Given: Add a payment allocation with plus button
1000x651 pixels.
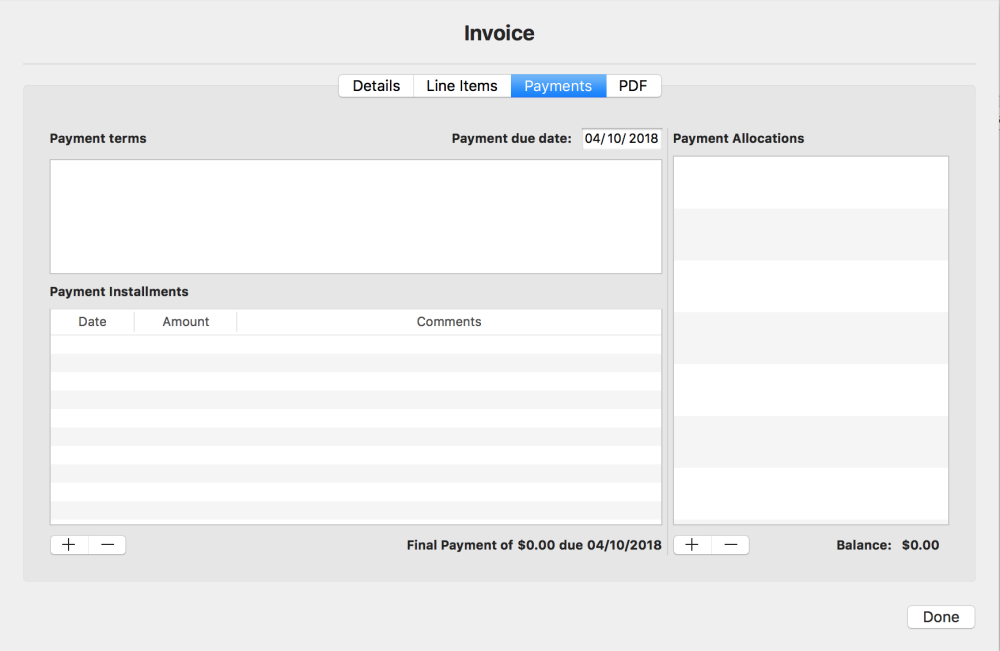Looking at the screenshot, I should tap(691, 544).
